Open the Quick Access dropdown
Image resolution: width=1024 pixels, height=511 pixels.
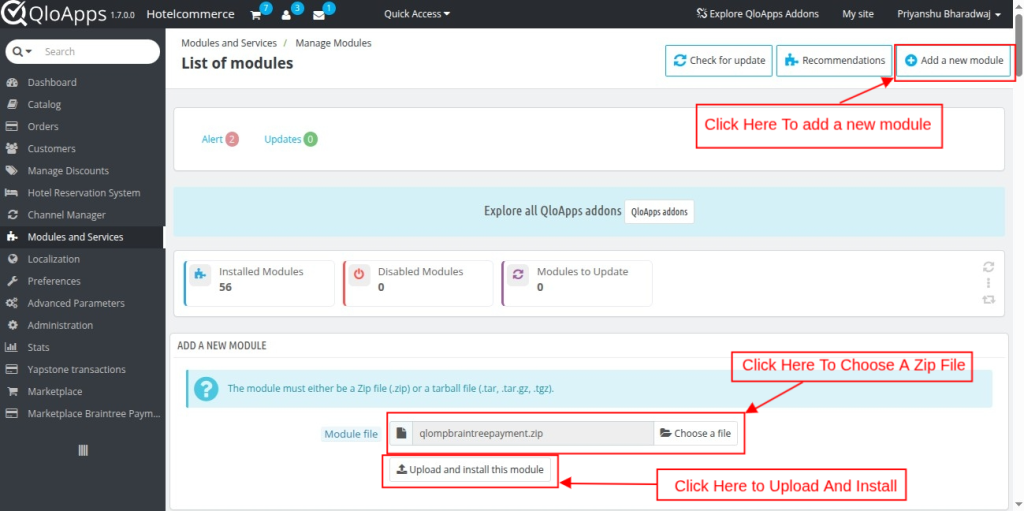(x=417, y=14)
